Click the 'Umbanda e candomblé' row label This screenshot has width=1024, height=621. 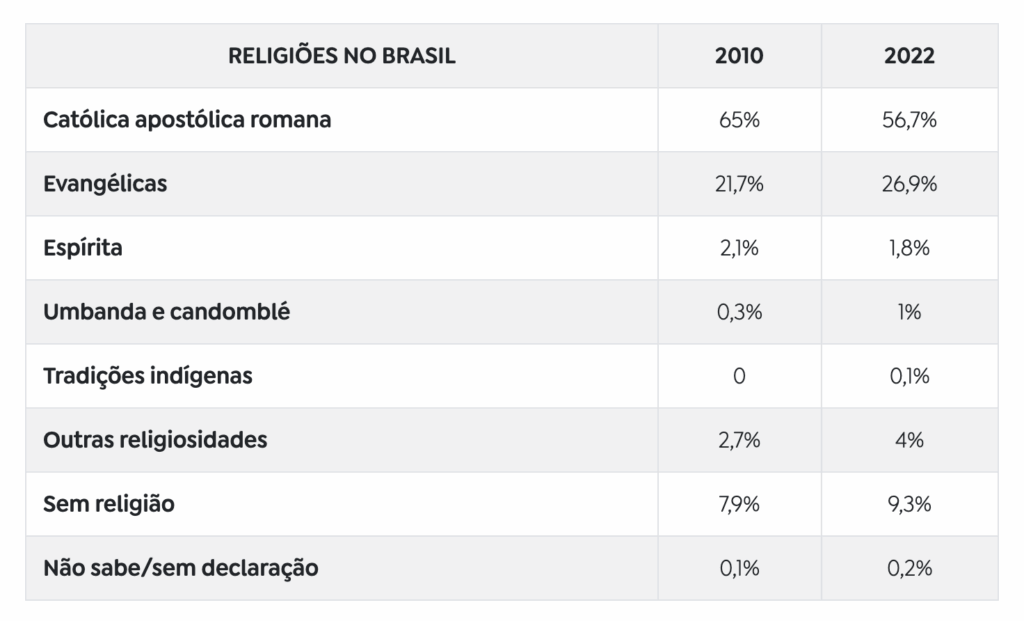tap(166, 312)
